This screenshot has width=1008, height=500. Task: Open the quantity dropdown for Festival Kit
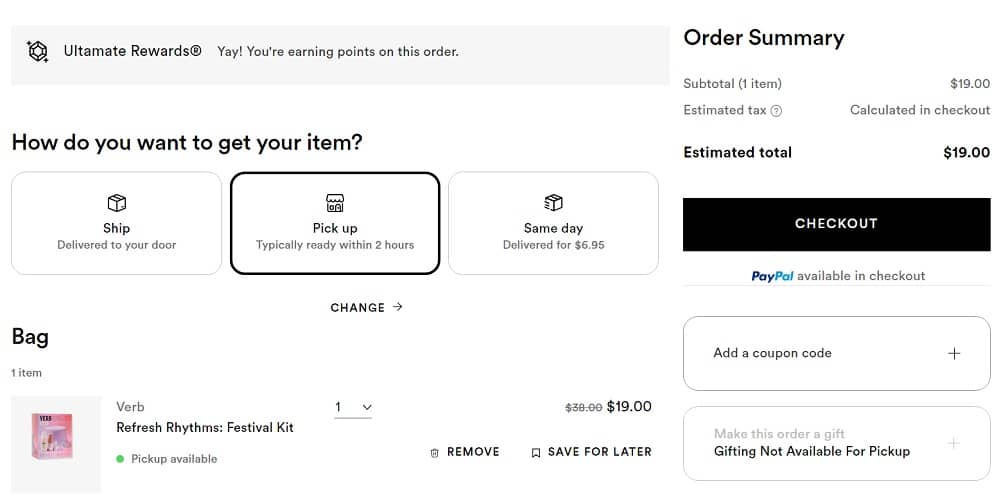[353, 407]
